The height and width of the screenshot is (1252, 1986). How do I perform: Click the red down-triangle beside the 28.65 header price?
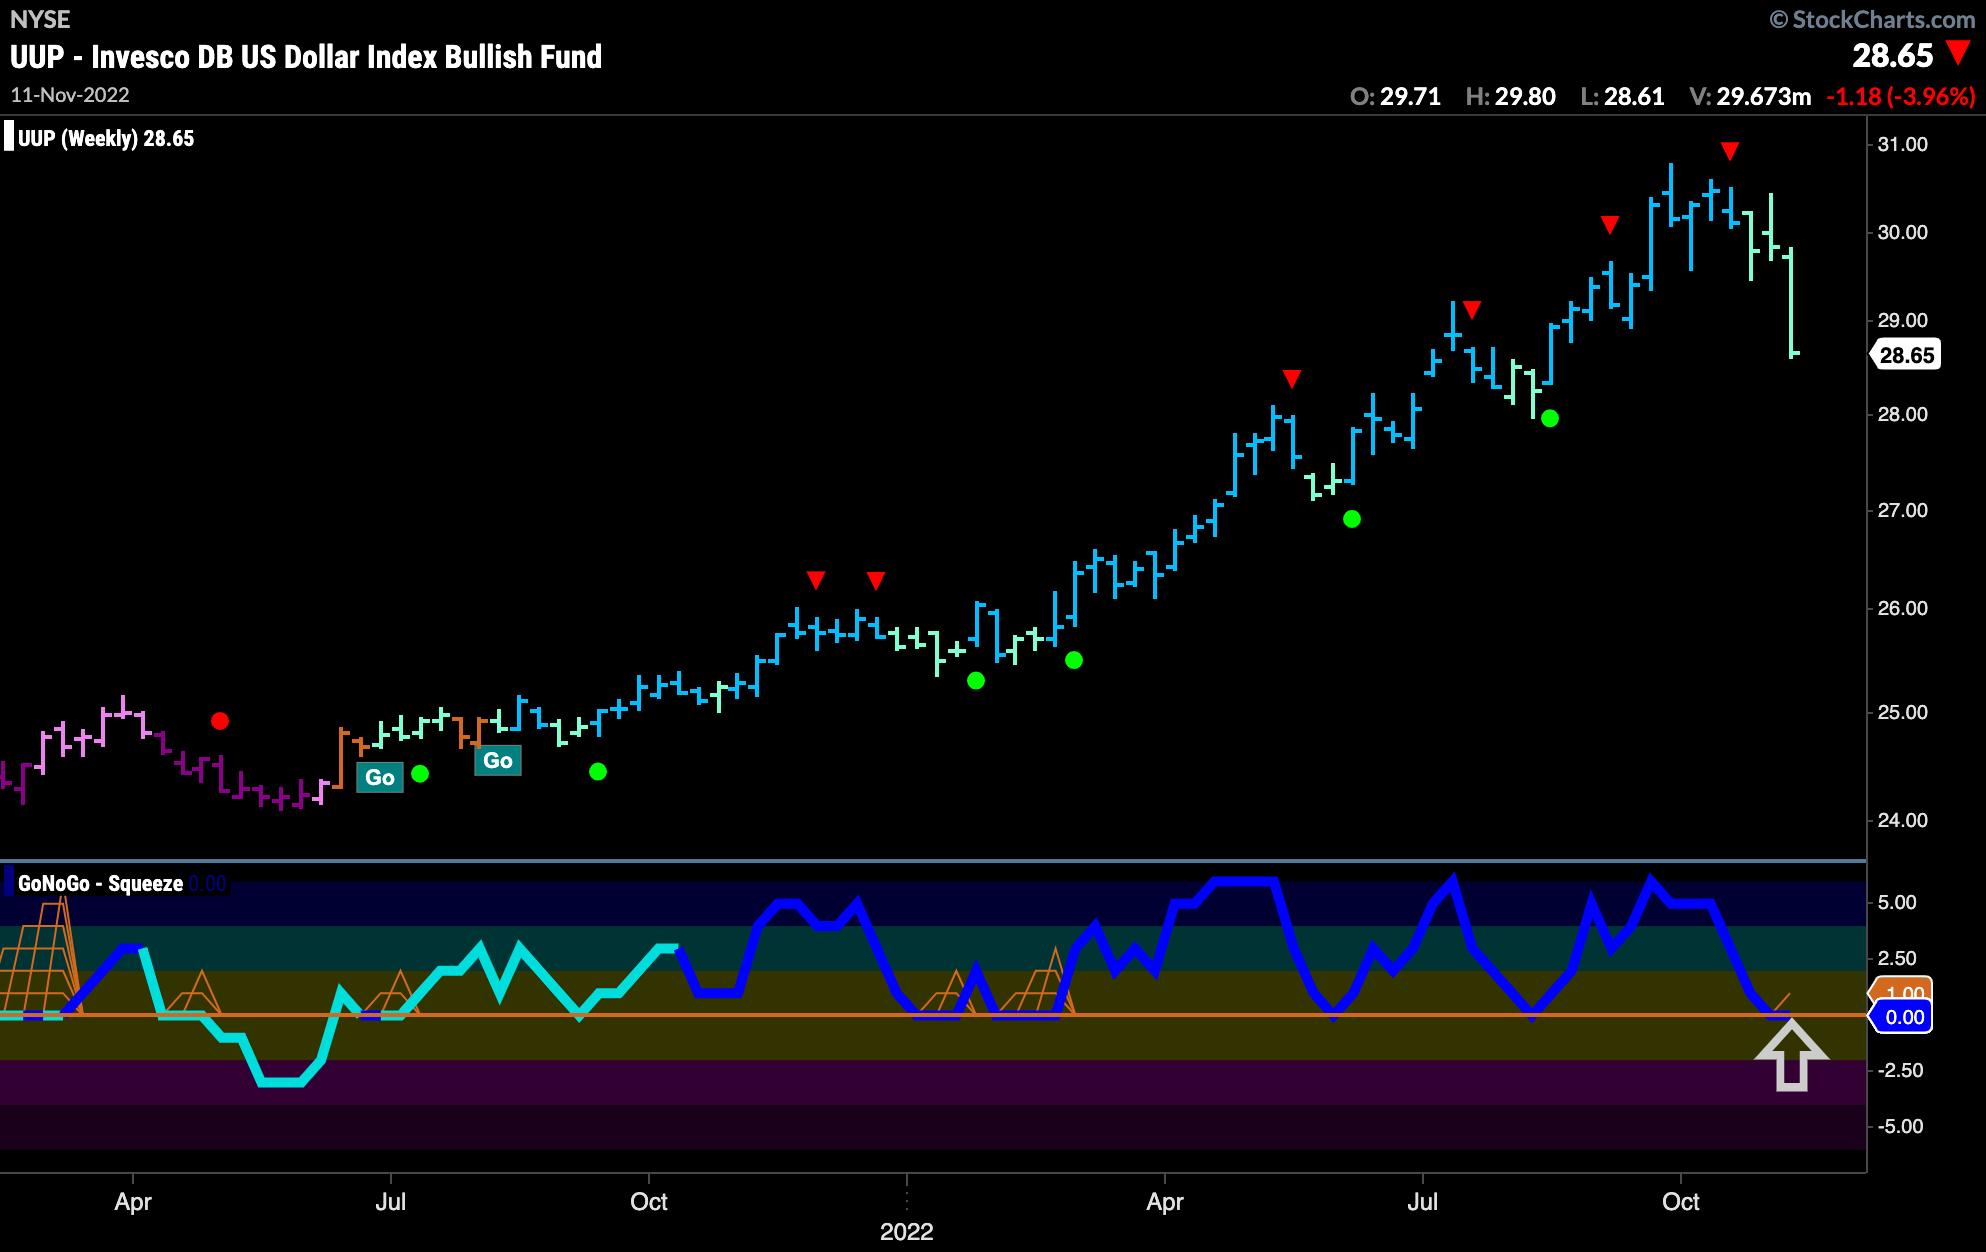pyautogui.click(x=1958, y=52)
